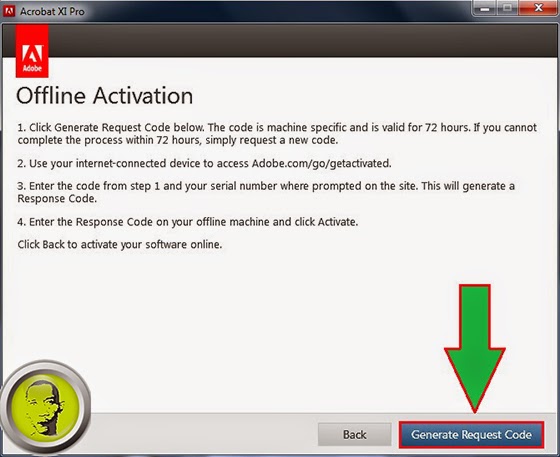The image size is (560, 457).
Task: Click the red Adobe logo
Action: pos(32,51)
